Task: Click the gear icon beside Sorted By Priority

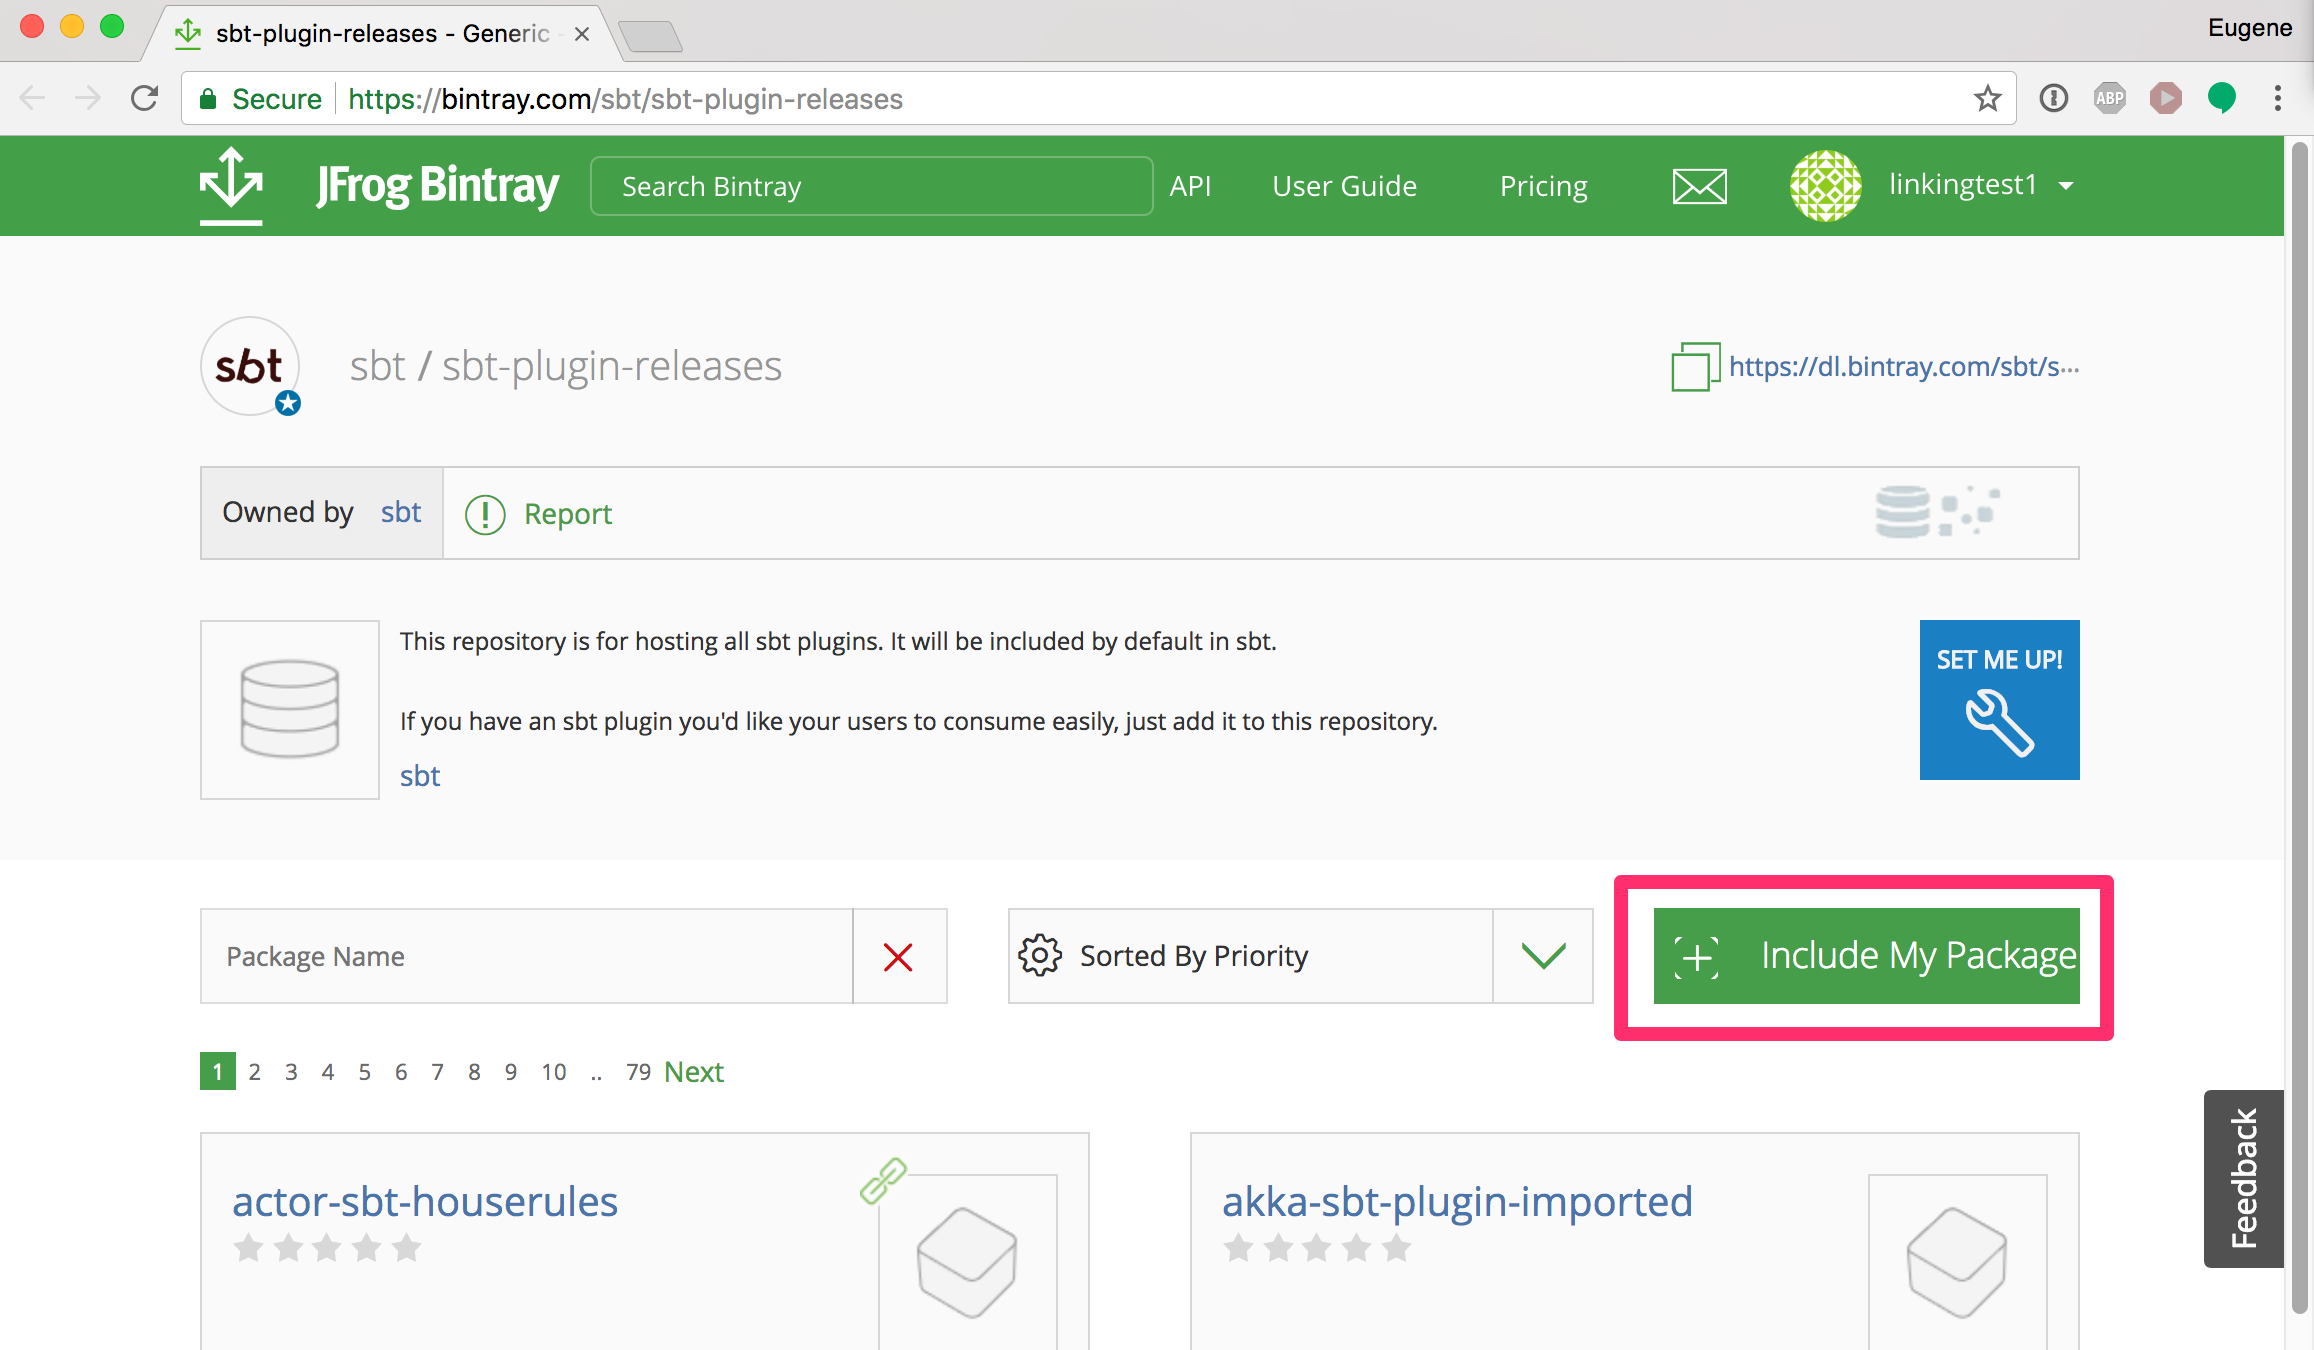Action: pos(1040,955)
